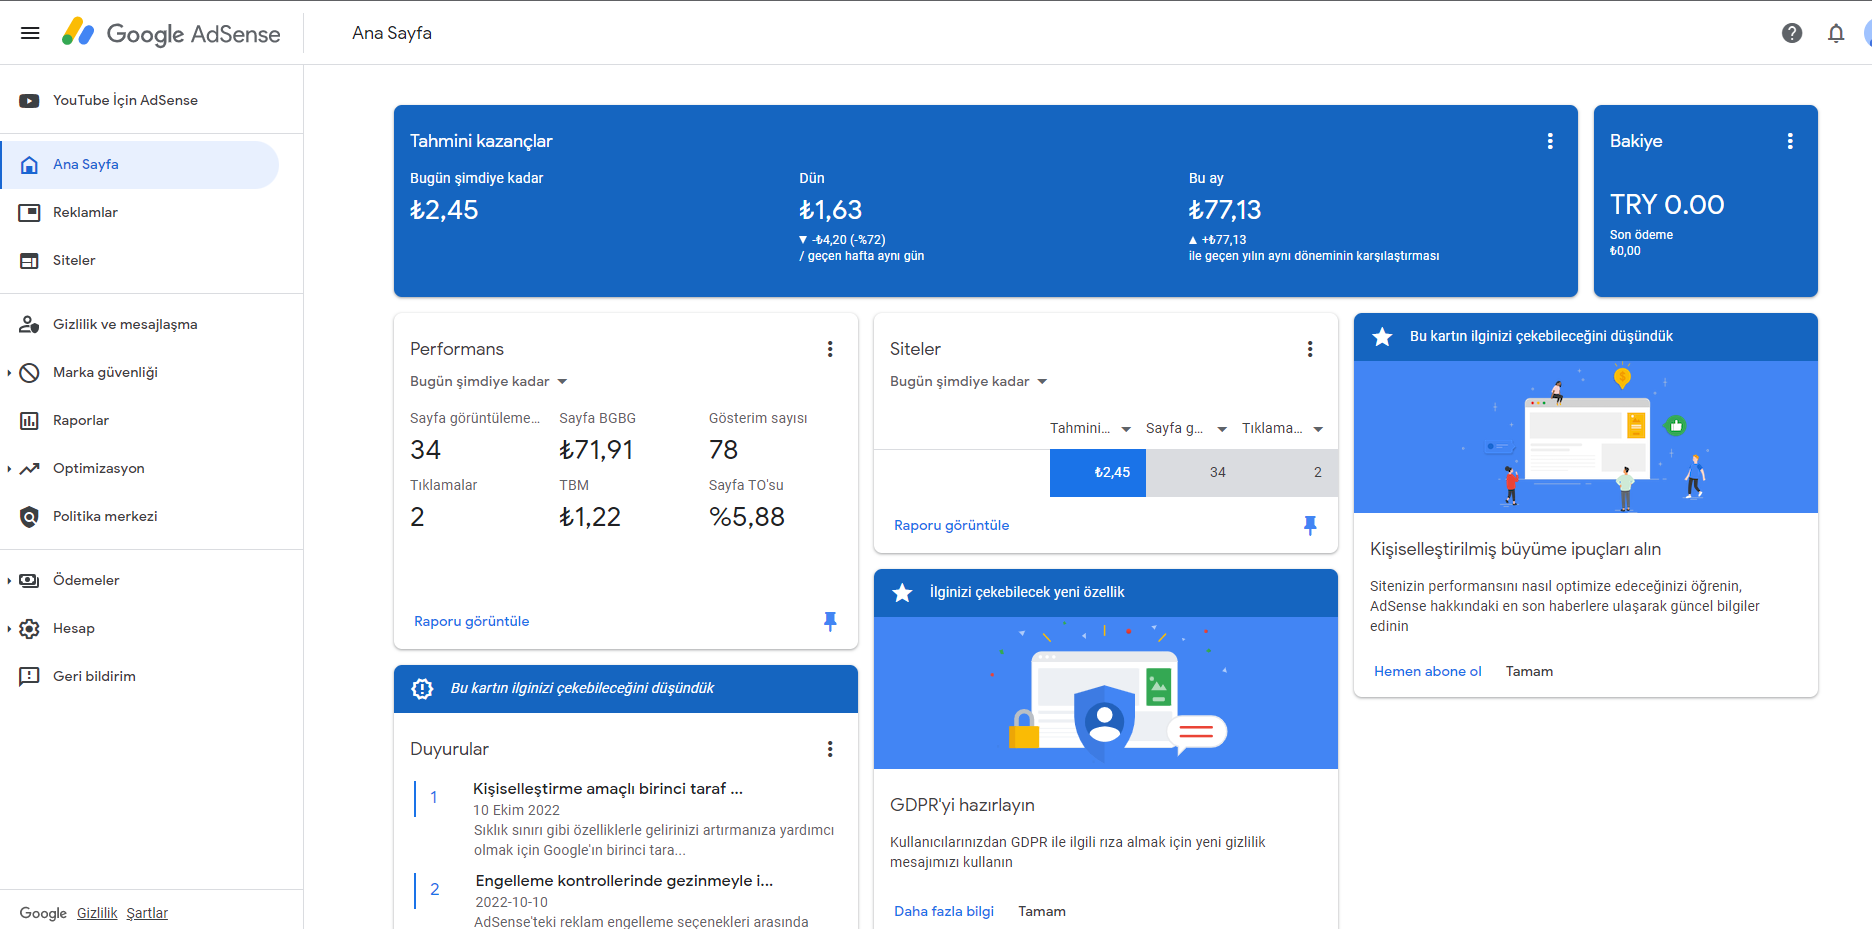Open announcement Engelleme kontrollerinde gezinmeyle

point(624,881)
